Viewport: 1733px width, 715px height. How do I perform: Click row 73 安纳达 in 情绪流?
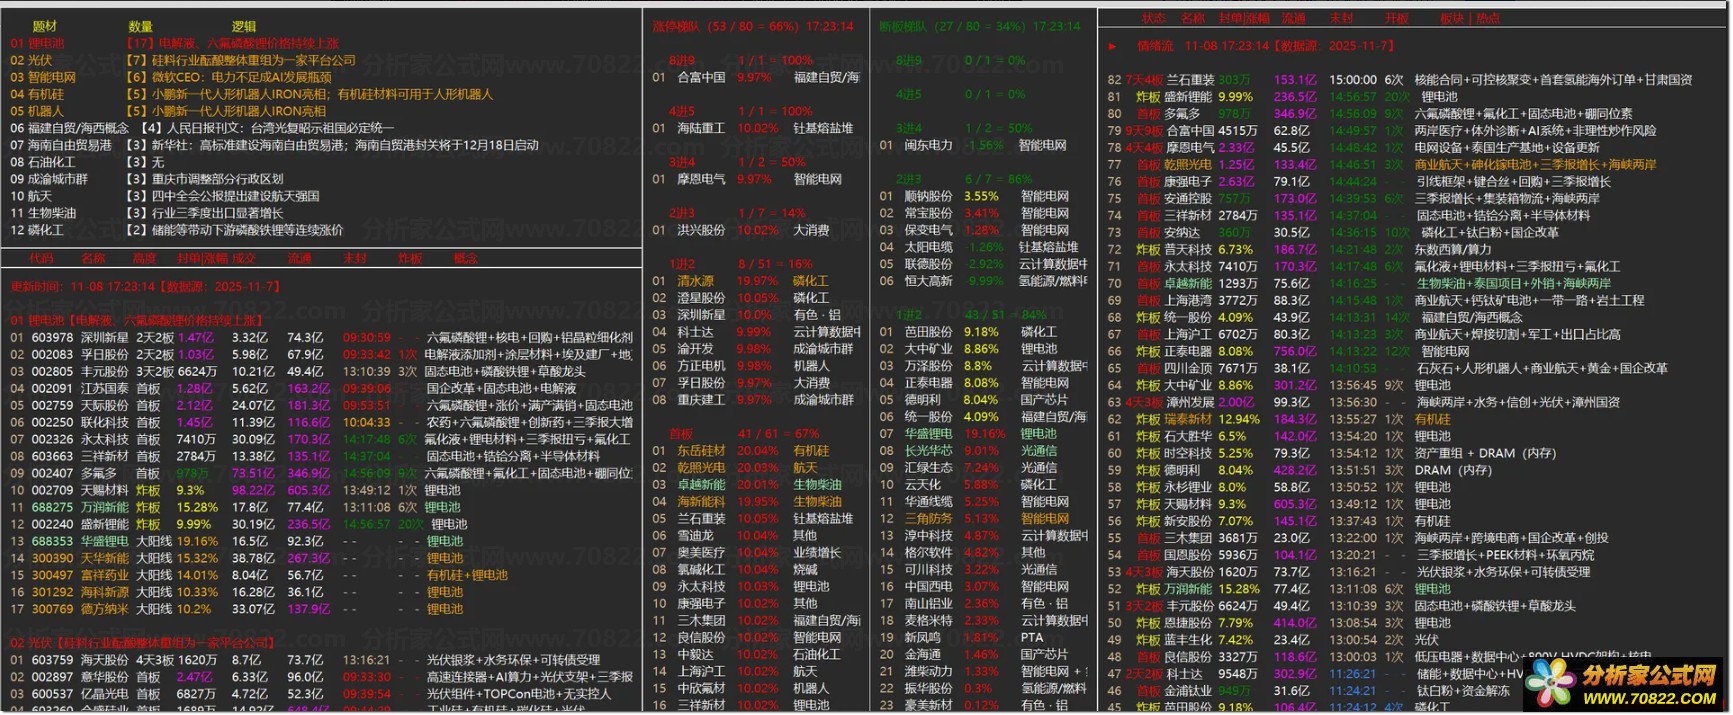(1333, 233)
